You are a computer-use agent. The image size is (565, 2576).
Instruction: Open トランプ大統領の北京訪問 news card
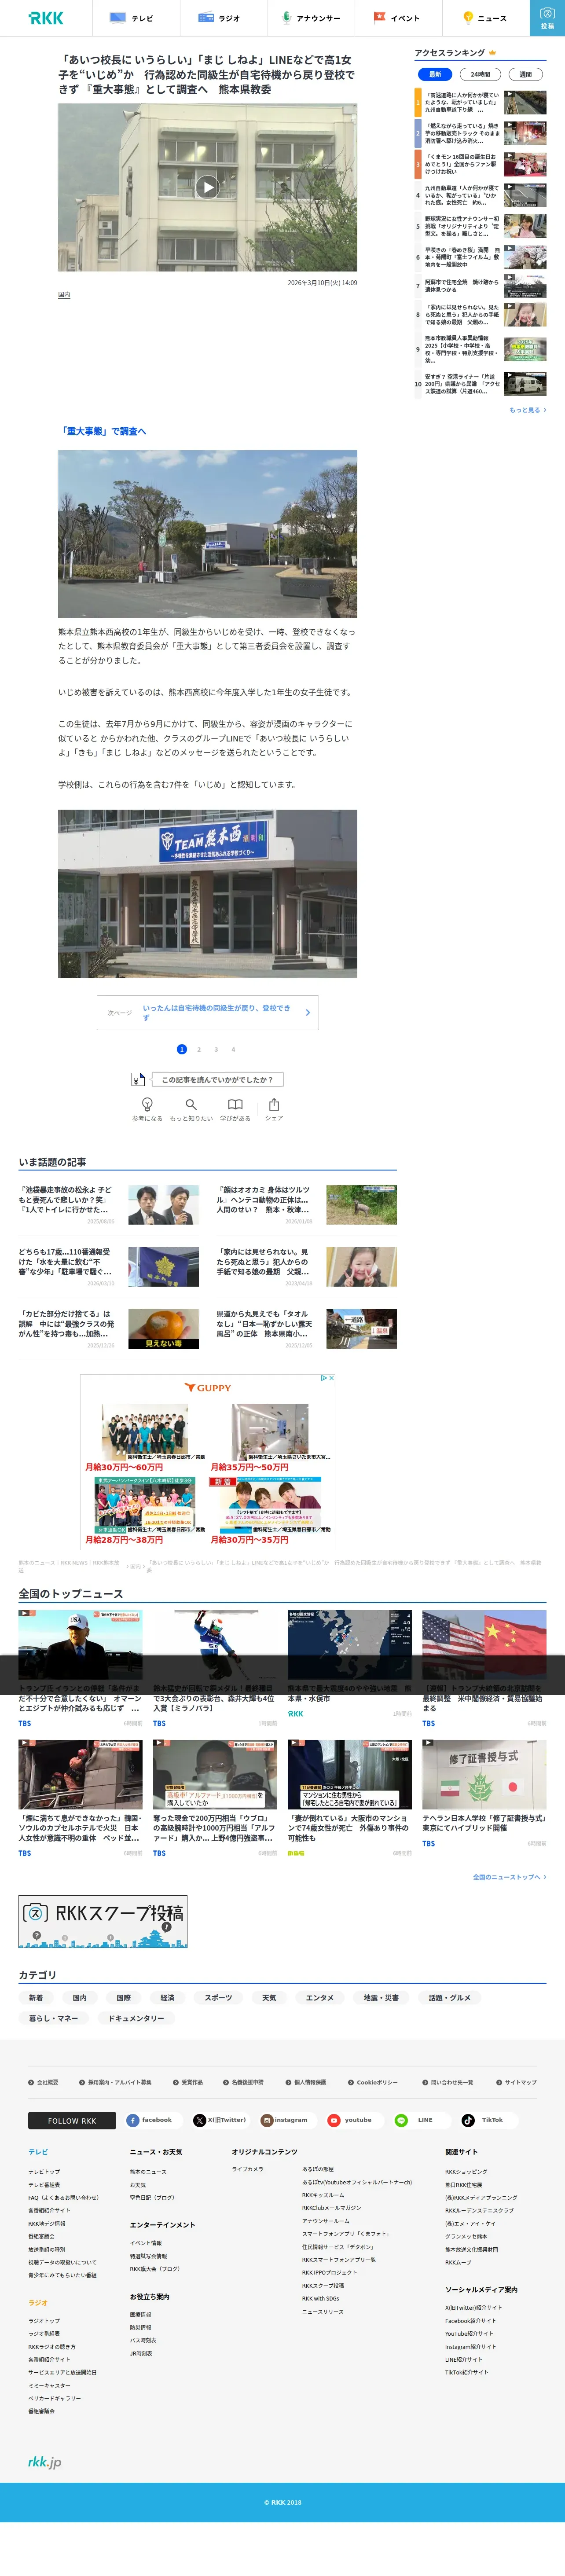[484, 1668]
